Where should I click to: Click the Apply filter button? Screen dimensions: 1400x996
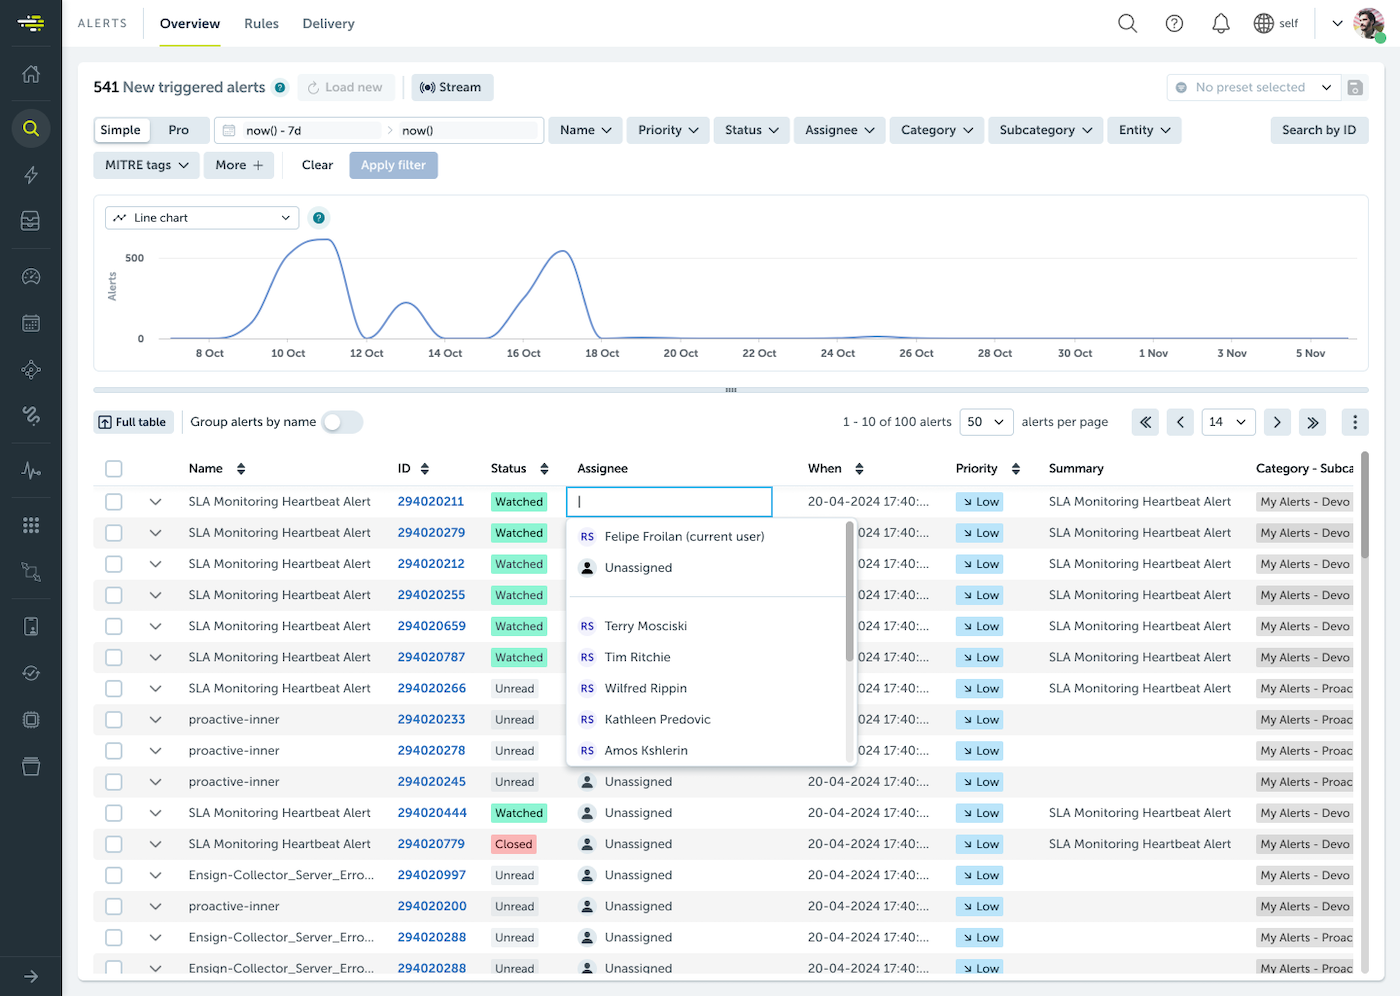(x=393, y=165)
